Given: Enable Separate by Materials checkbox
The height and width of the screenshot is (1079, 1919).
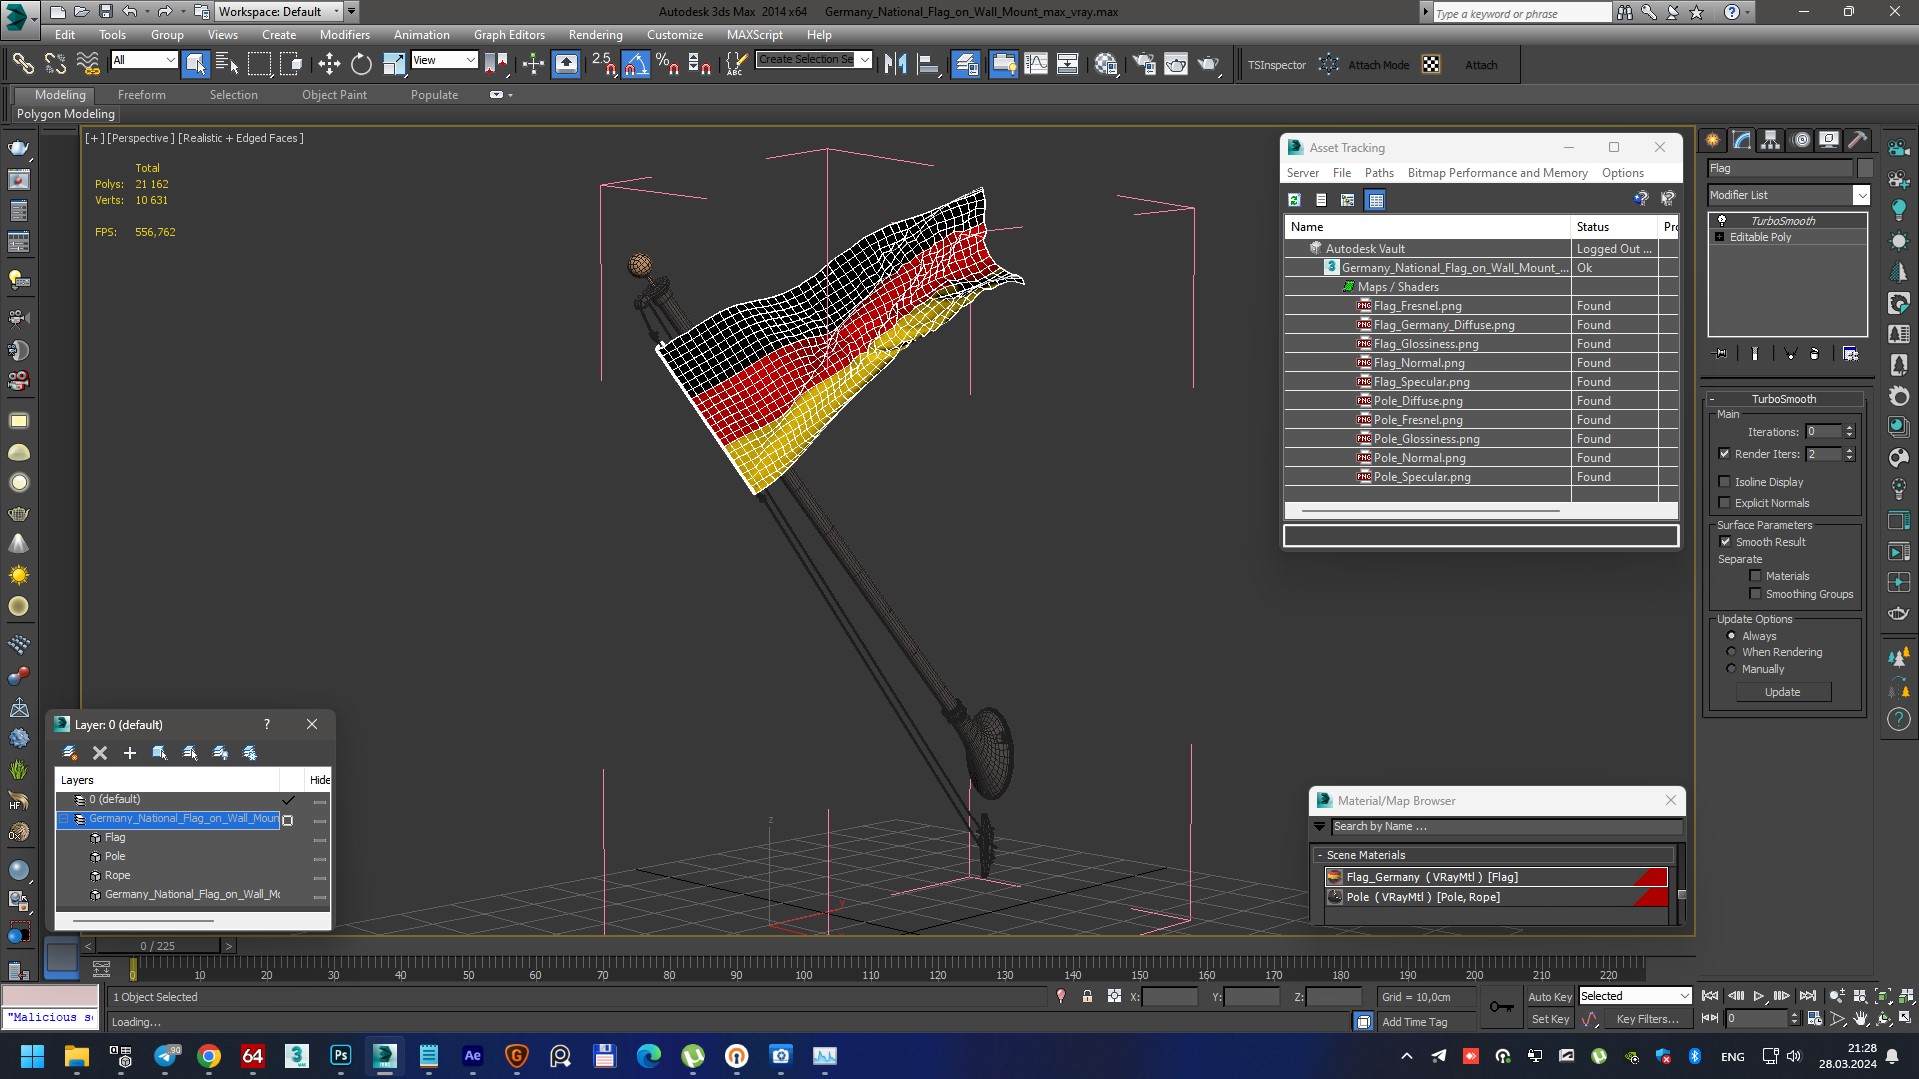Looking at the screenshot, I should tap(1755, 576).
